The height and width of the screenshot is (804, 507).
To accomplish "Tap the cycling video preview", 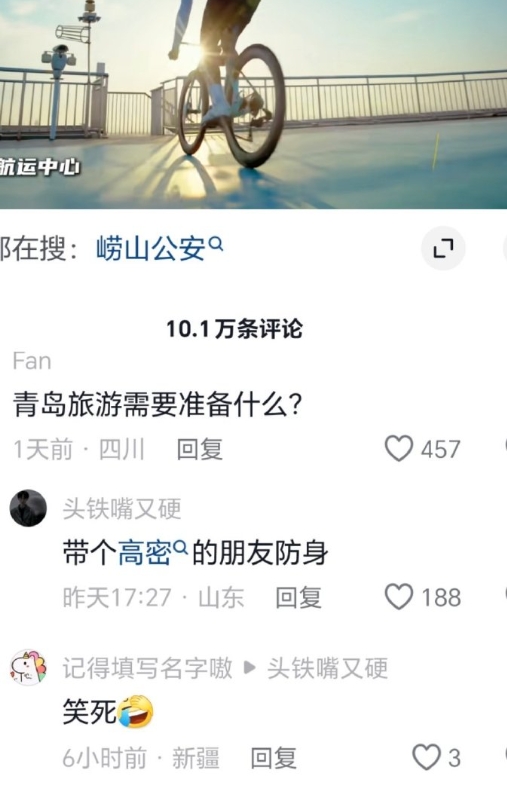I will point(253,104).
